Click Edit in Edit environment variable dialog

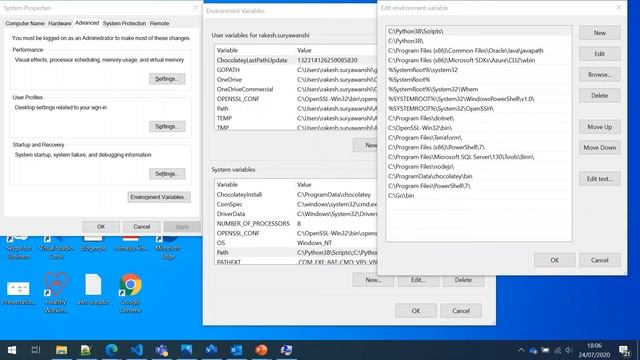click(x=600, y=54)
